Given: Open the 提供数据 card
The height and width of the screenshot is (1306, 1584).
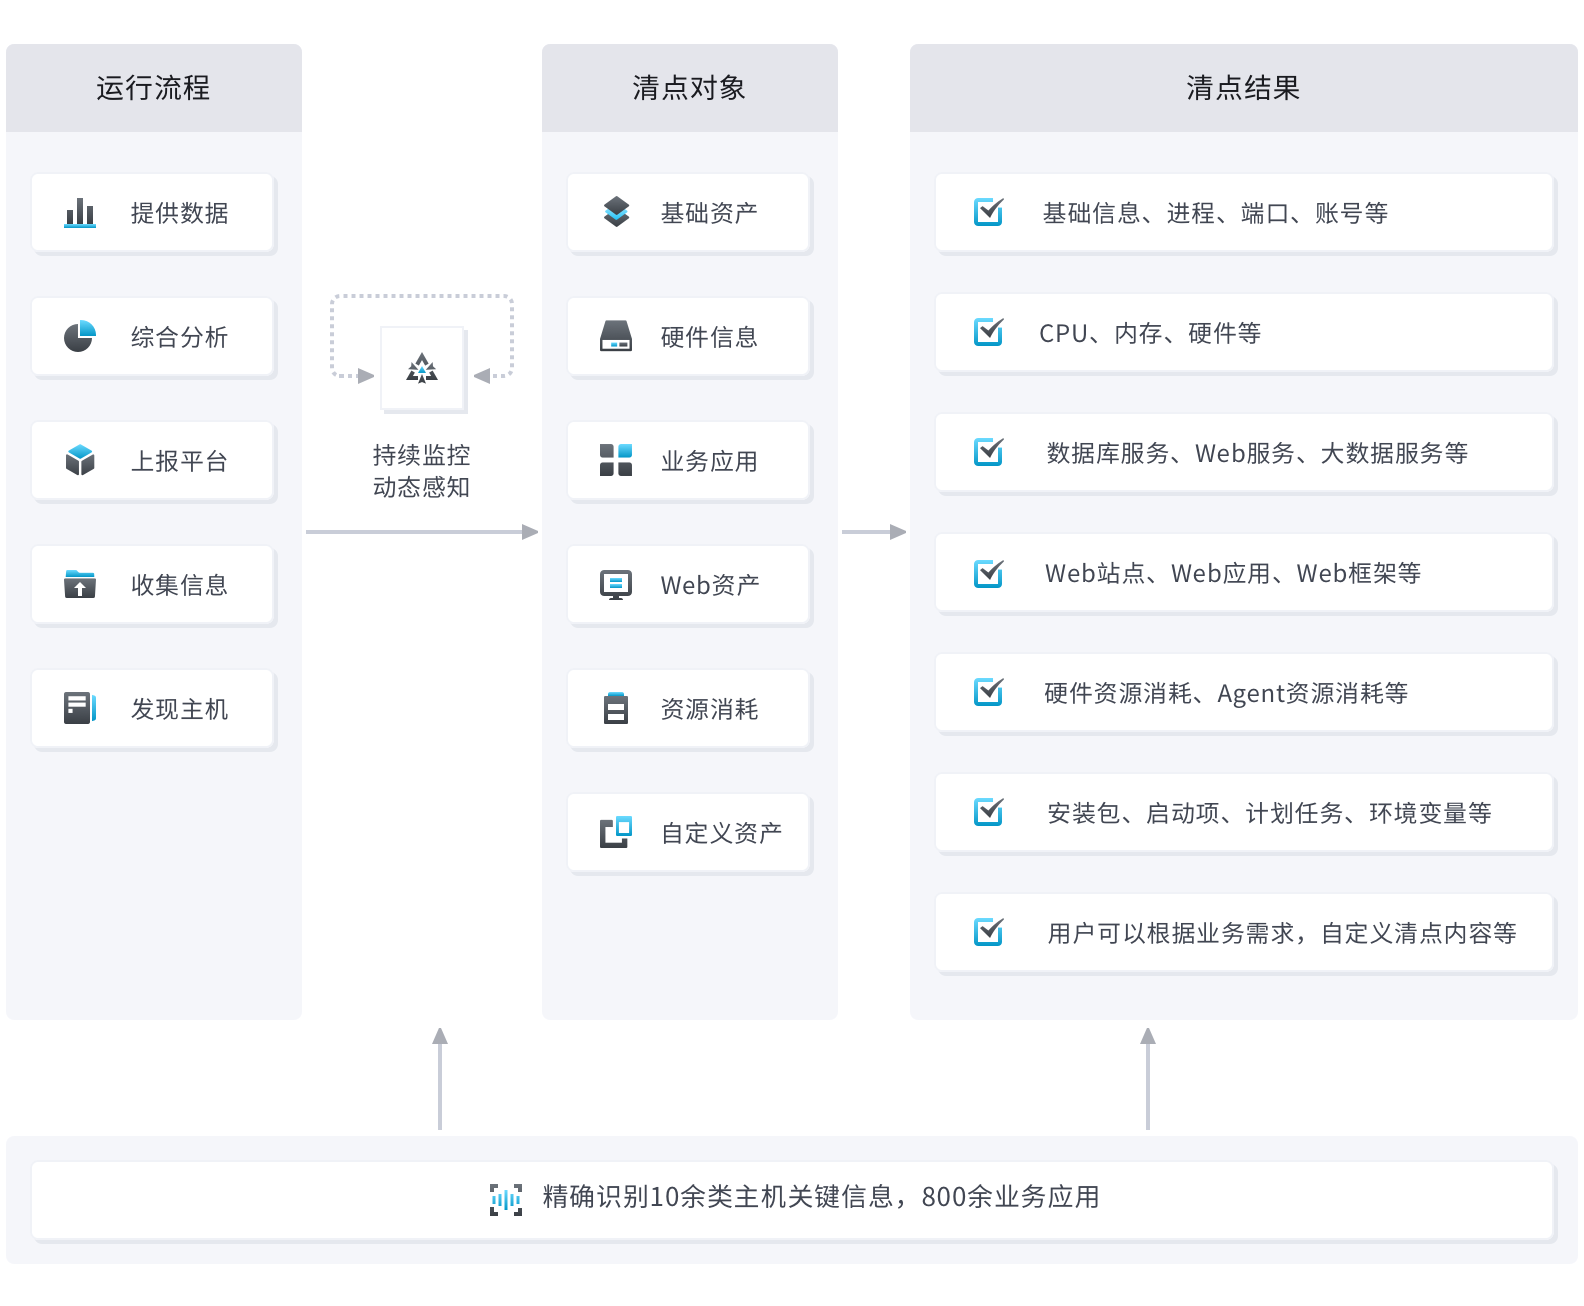Looking at the screenshot, I should [153, 213].
